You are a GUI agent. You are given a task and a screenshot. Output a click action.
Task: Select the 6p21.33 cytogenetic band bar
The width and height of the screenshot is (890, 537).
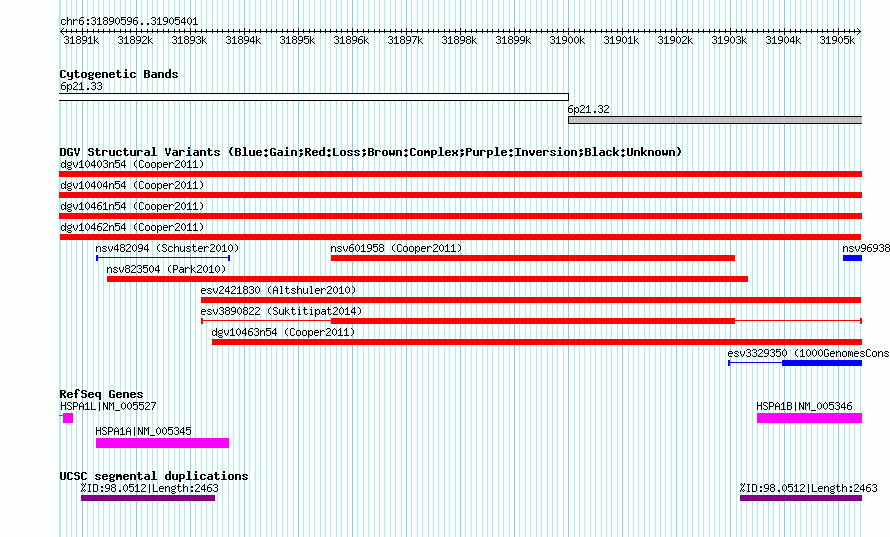[x=314, y=97]
